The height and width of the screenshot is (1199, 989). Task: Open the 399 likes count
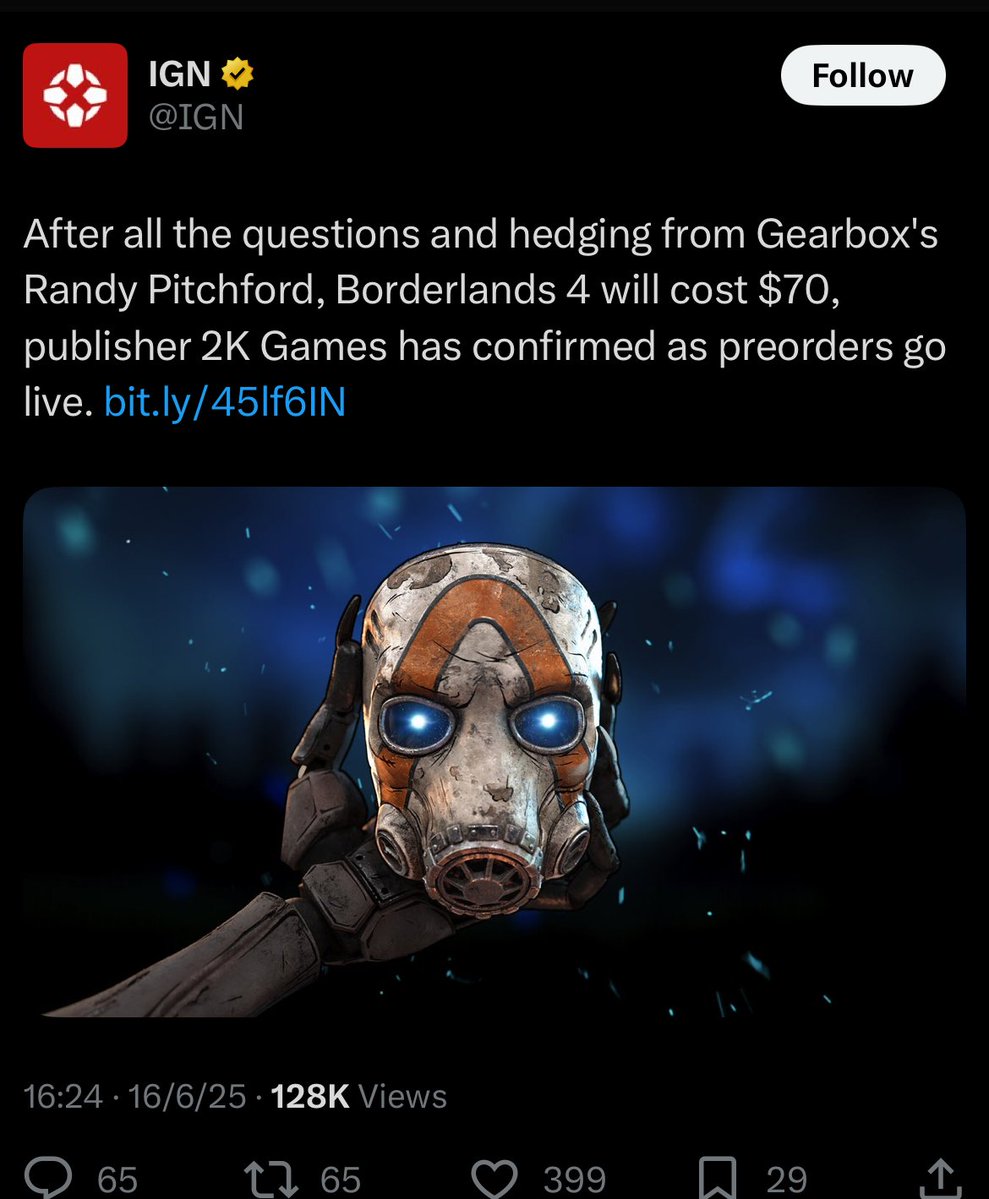pos(574,1179)
